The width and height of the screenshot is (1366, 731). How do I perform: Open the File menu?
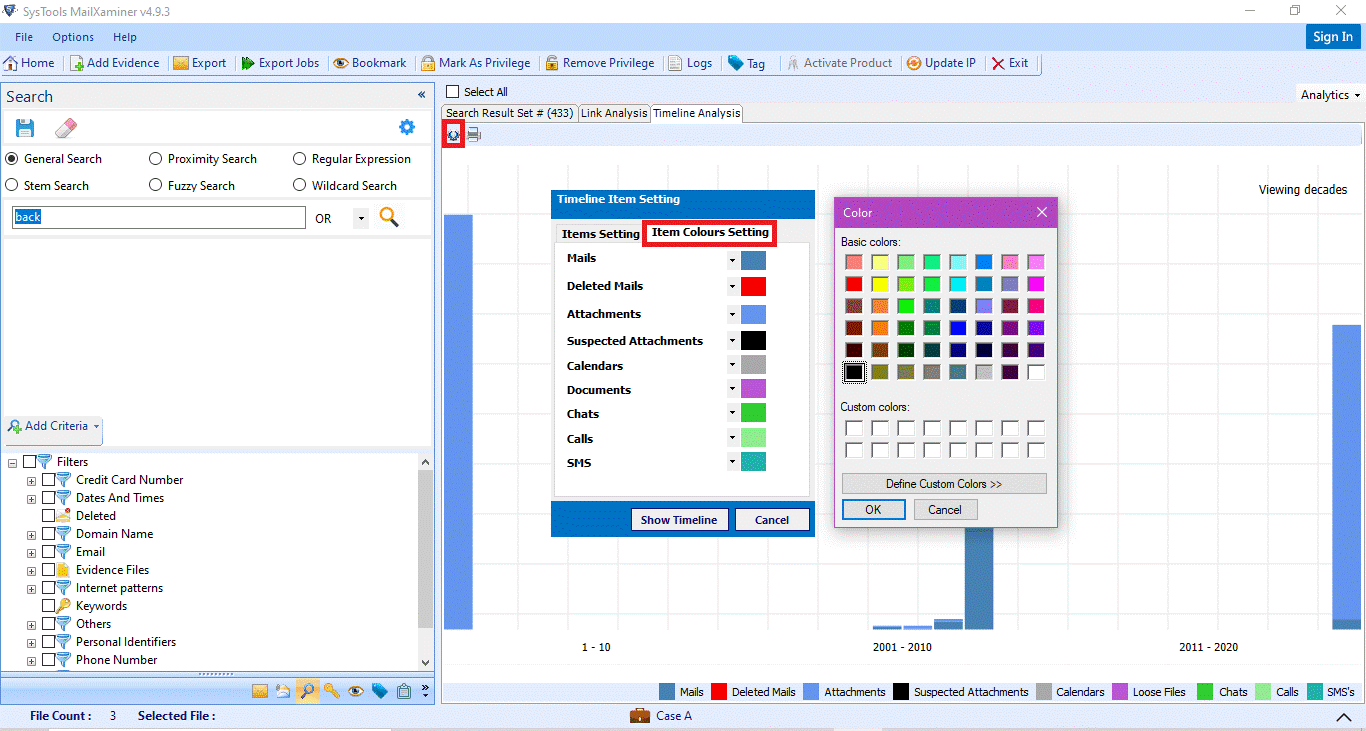coord(24,37)
